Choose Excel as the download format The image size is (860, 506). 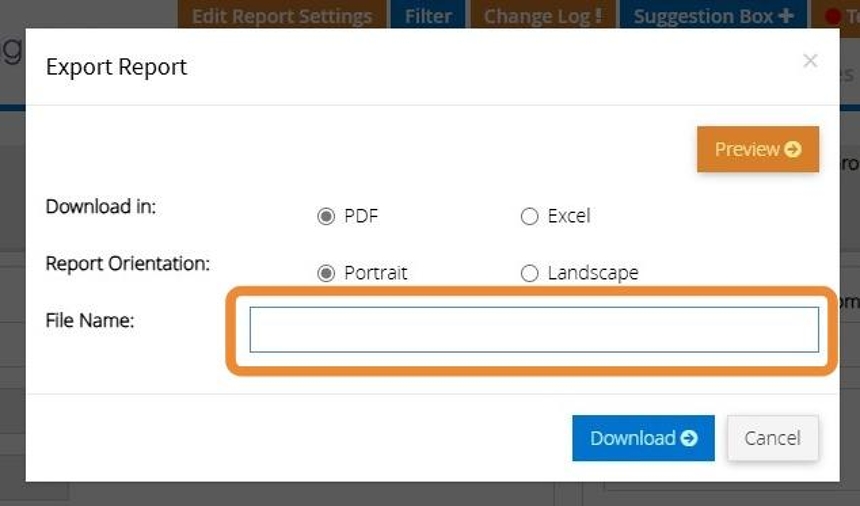530,217
